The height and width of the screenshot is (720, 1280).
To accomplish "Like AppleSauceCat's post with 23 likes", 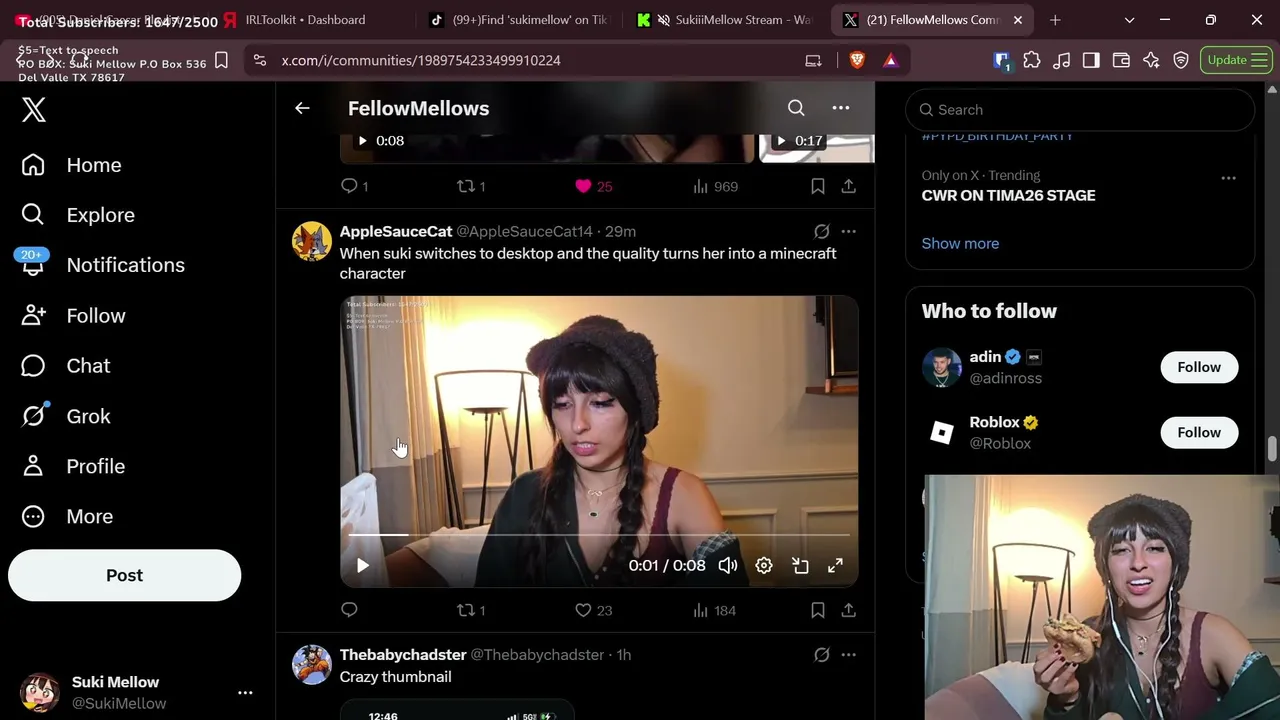I will click(593, 610).
